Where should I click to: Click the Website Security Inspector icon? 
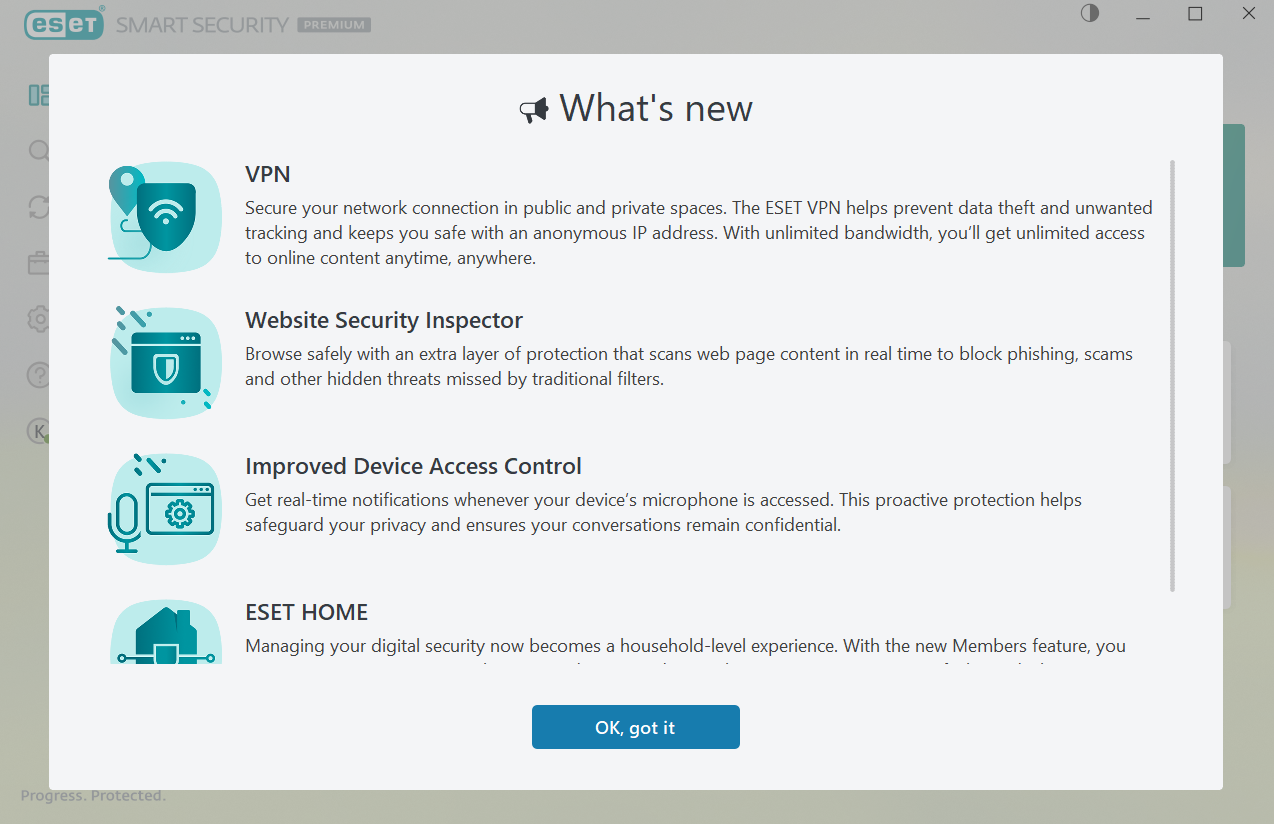coord(165,362)
